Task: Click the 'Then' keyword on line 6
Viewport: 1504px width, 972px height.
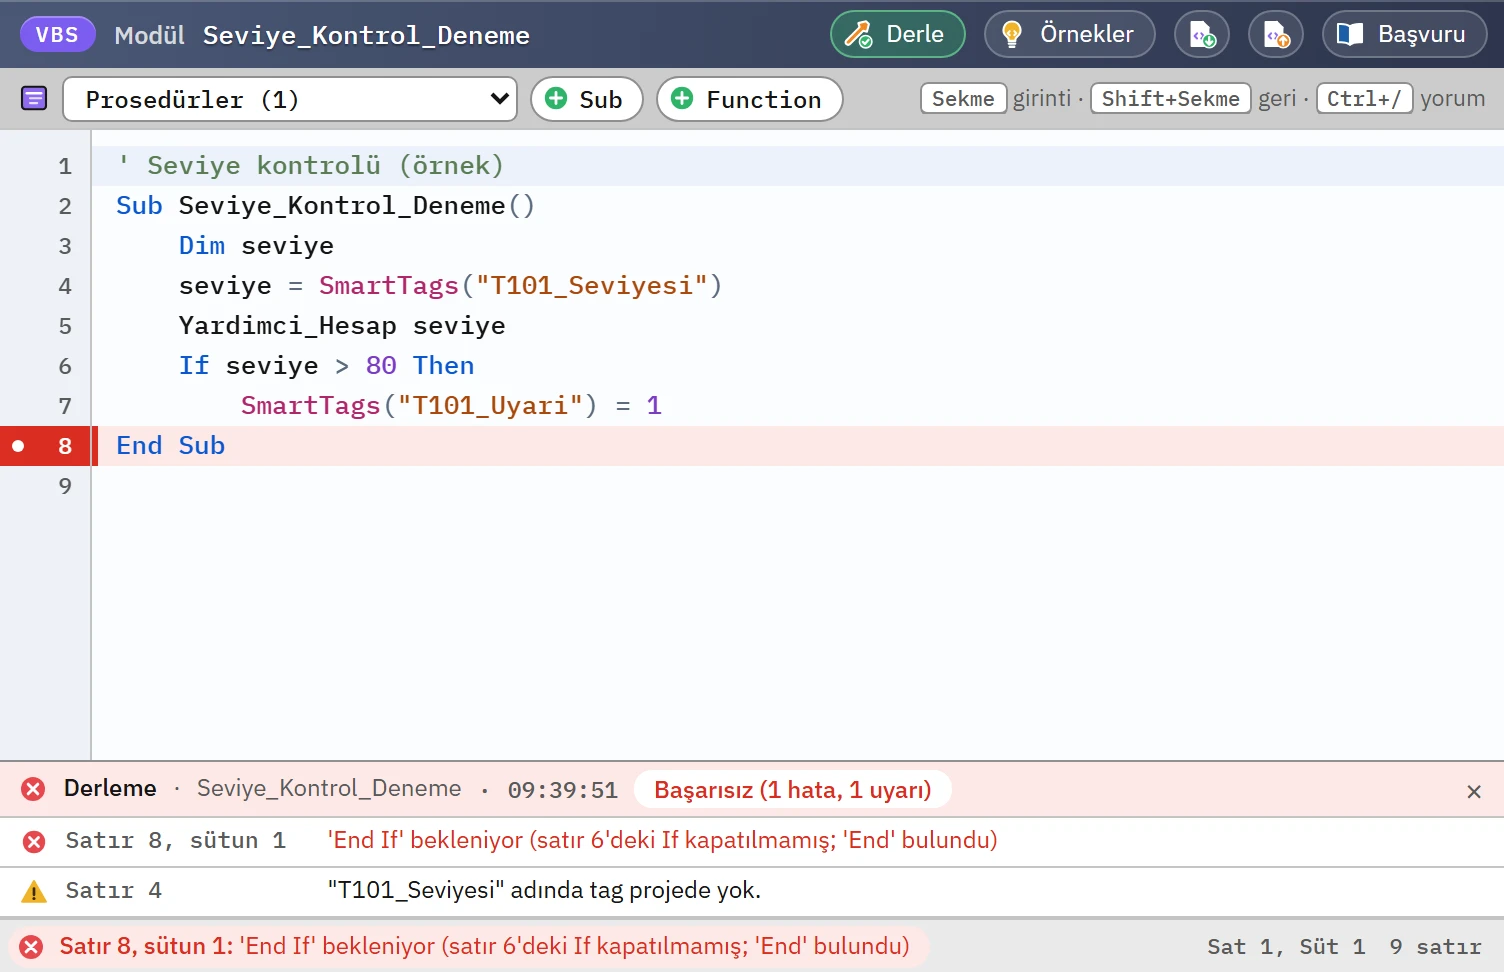Action: pos(443,365)
